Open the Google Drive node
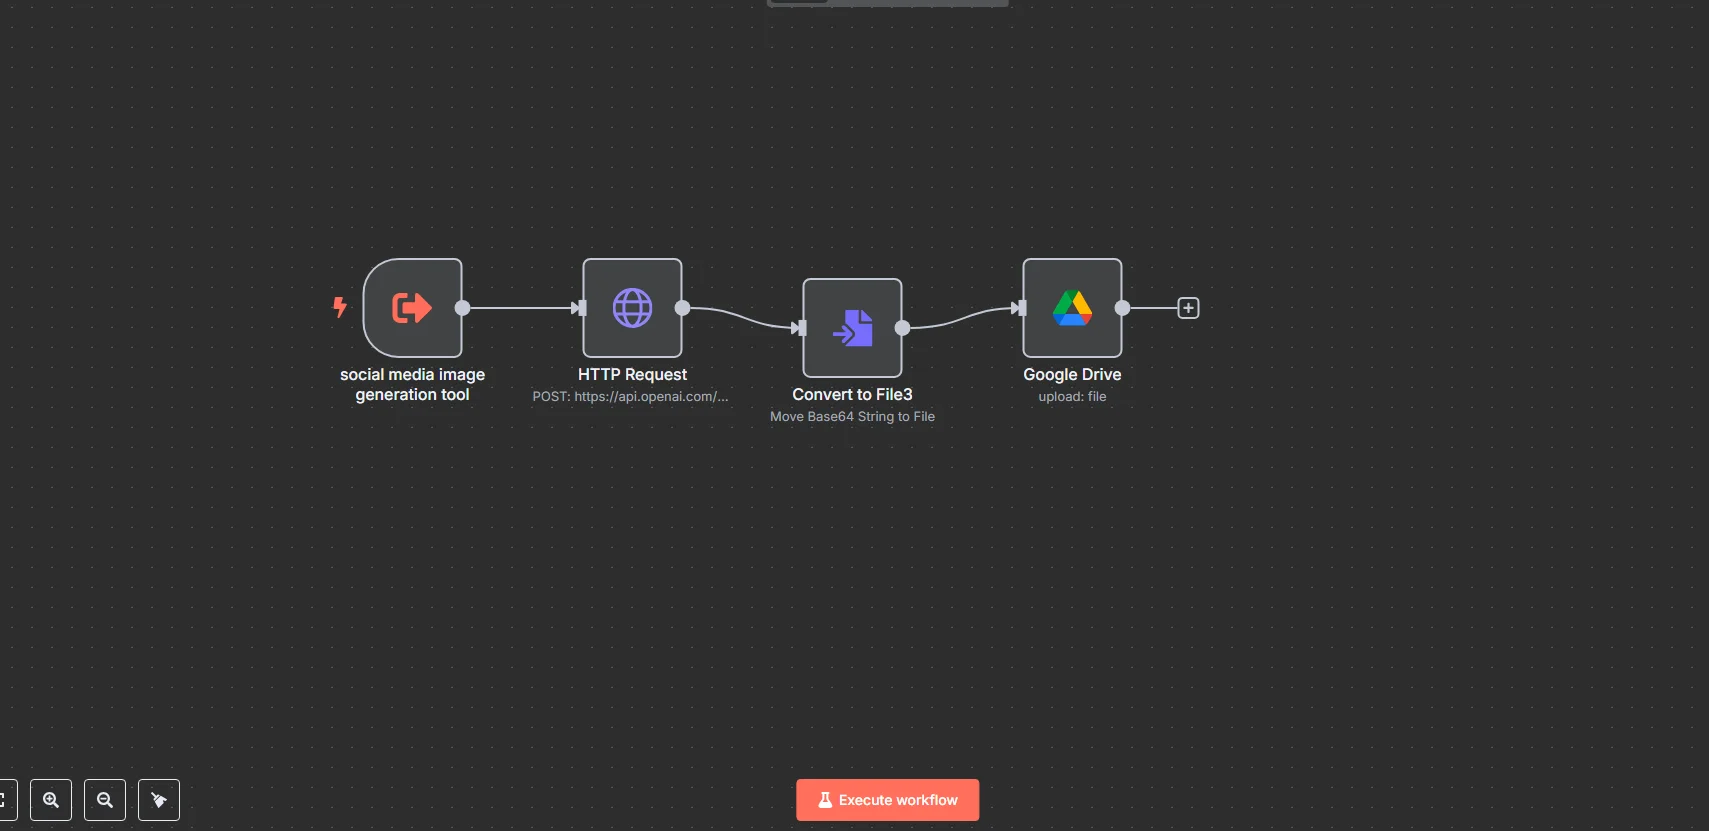1709x831 pixels. [1072, 308]
